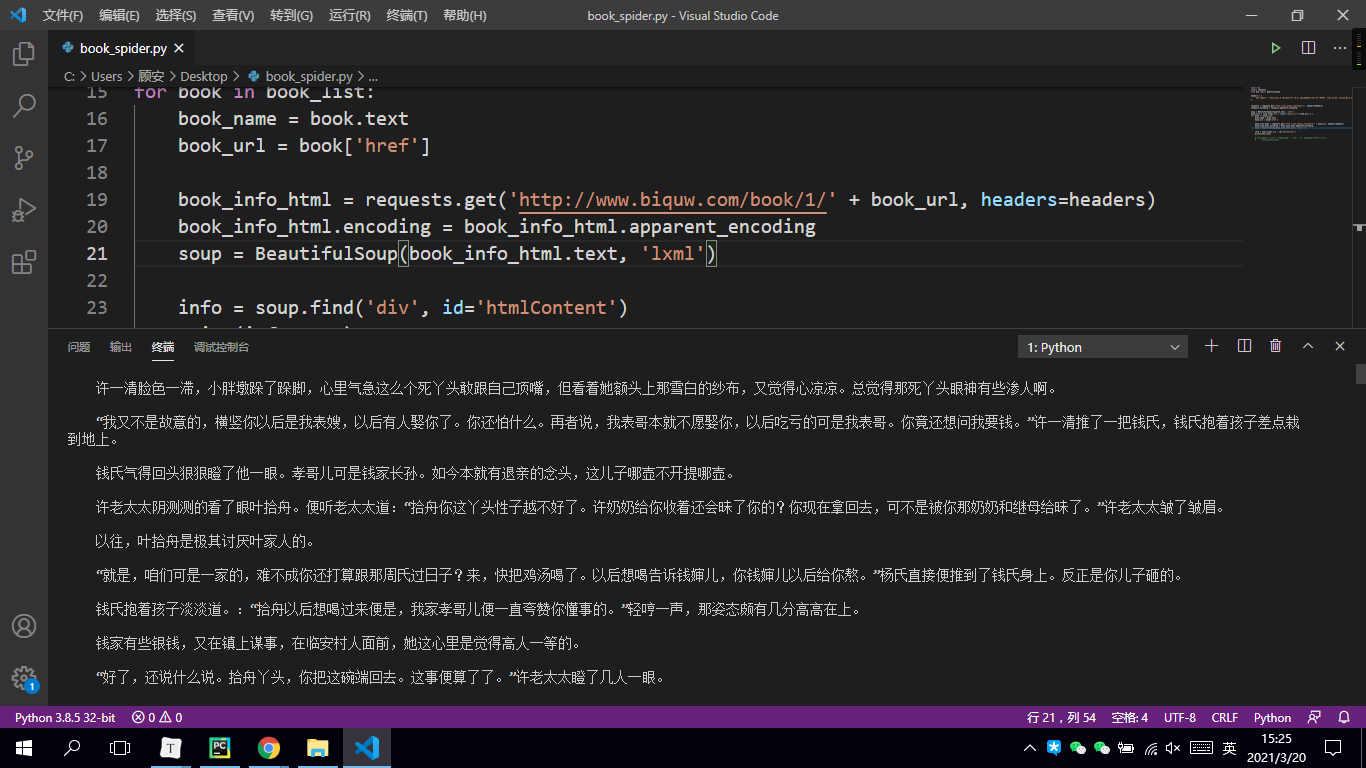Open the battery status tray icon
The height and width of the screenshot is (768, 1366).
(1126, 748)
